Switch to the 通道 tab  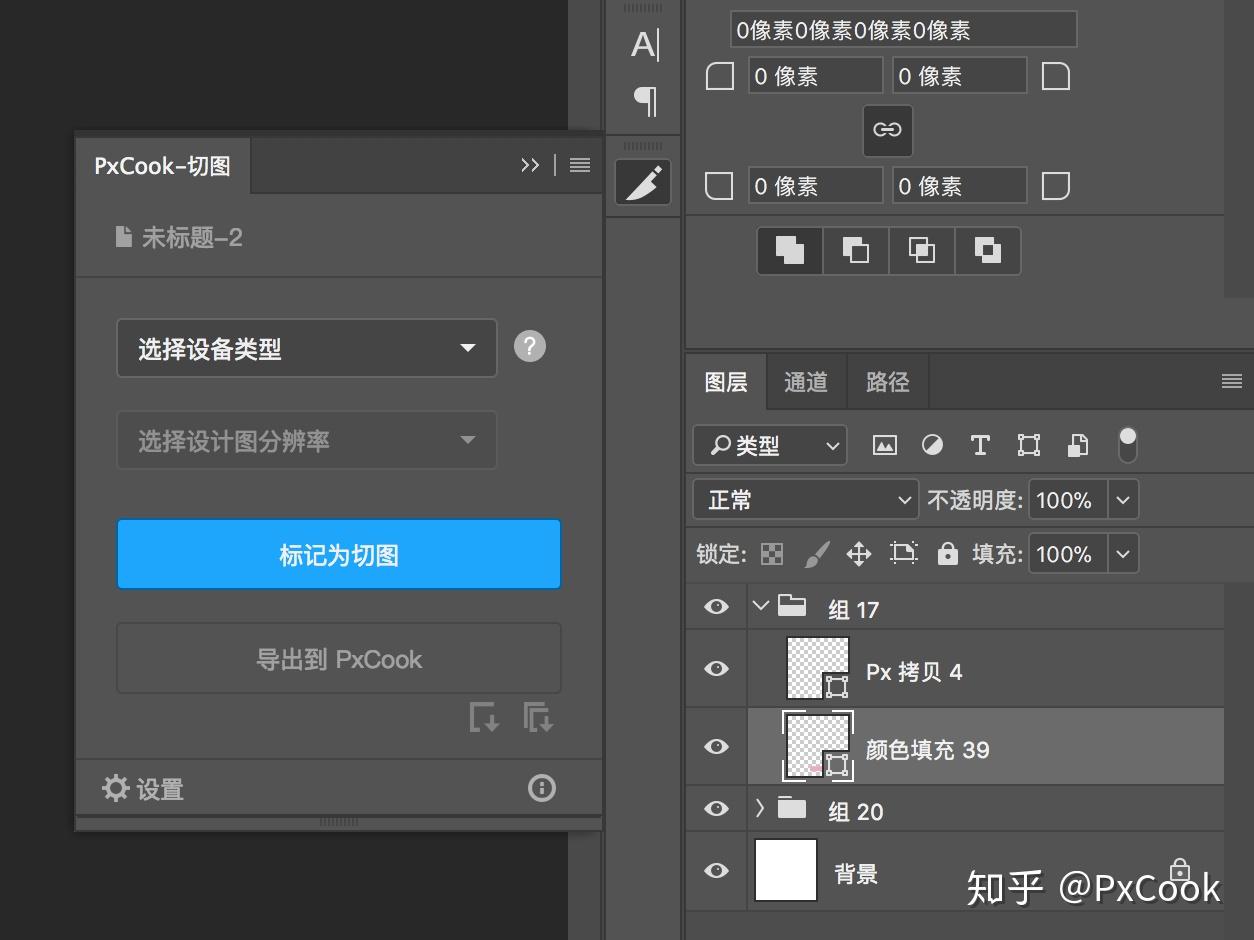coord(806,381)
